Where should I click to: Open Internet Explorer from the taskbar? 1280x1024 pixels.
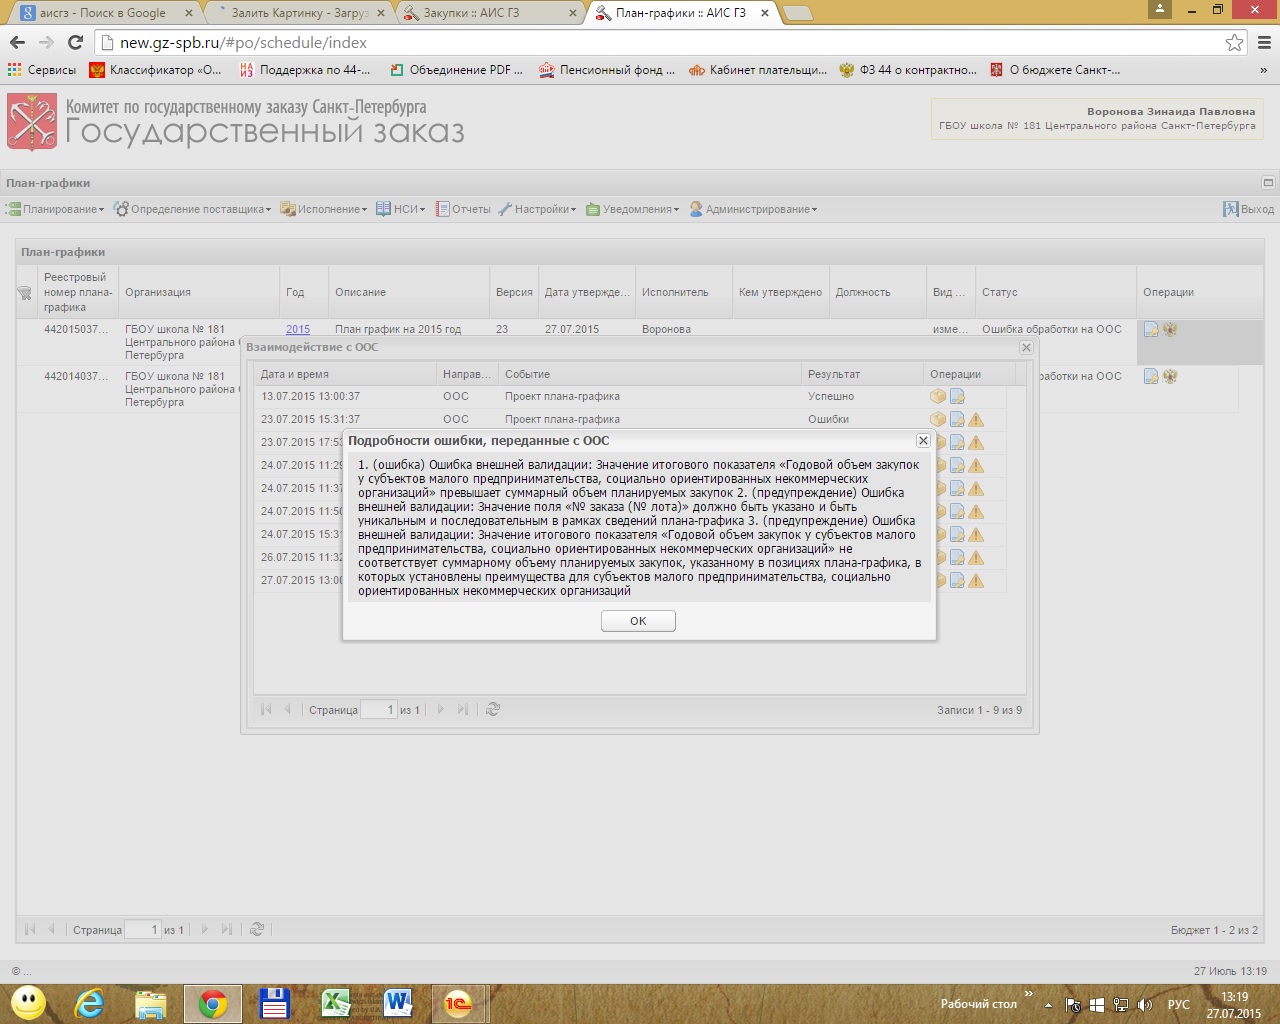[x=89, y=1003]
